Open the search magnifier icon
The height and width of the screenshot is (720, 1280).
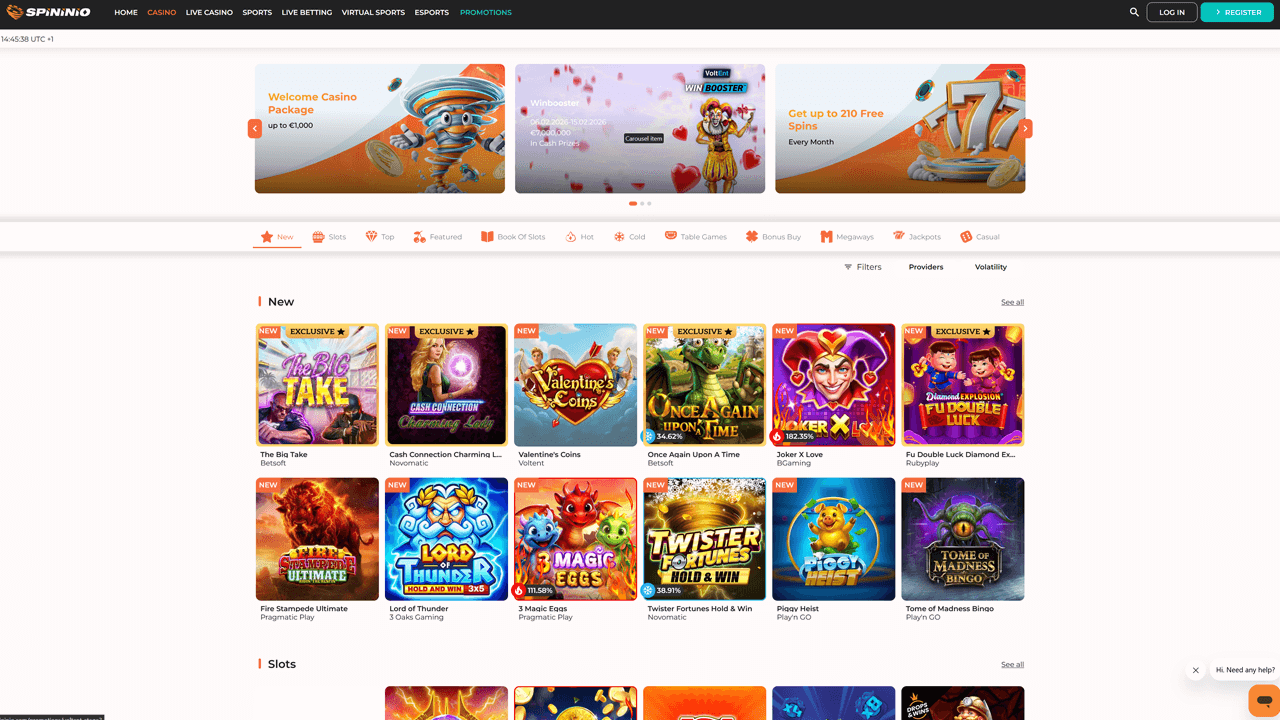point(1134,12)
